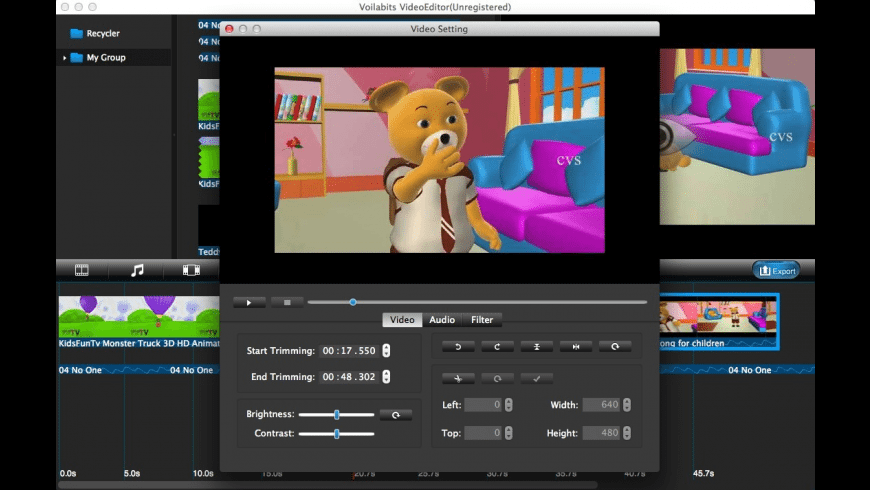Open the filmstrip transitions icon

pos(191,270)
